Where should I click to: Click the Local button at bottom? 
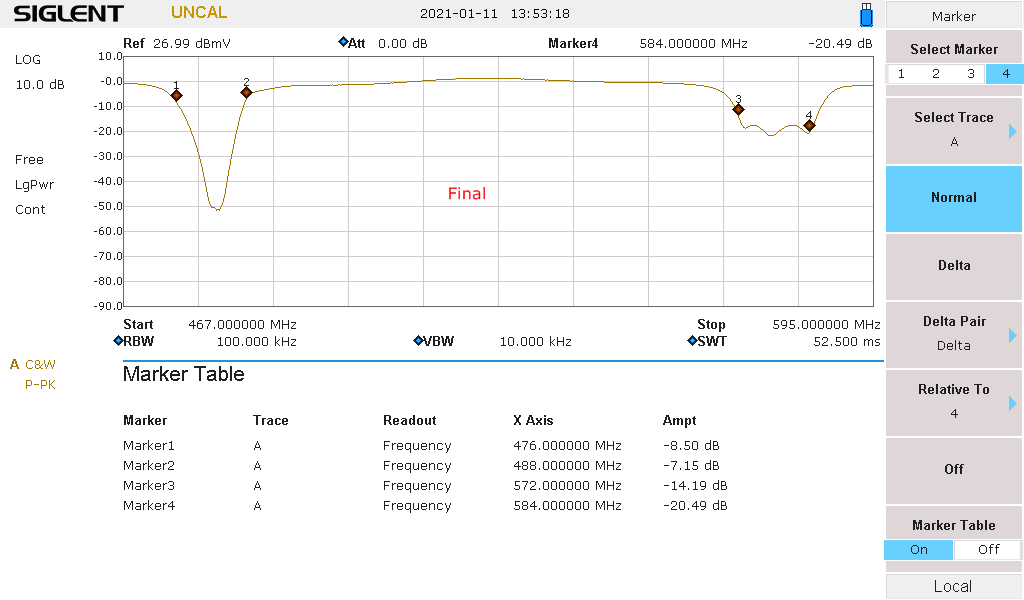point(954,587)
